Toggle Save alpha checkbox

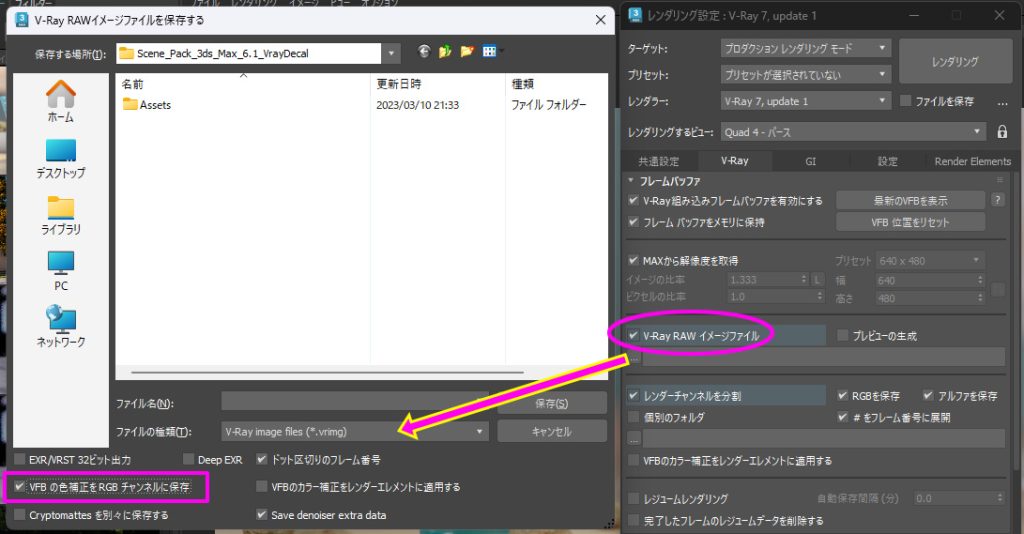coord(928,396)
